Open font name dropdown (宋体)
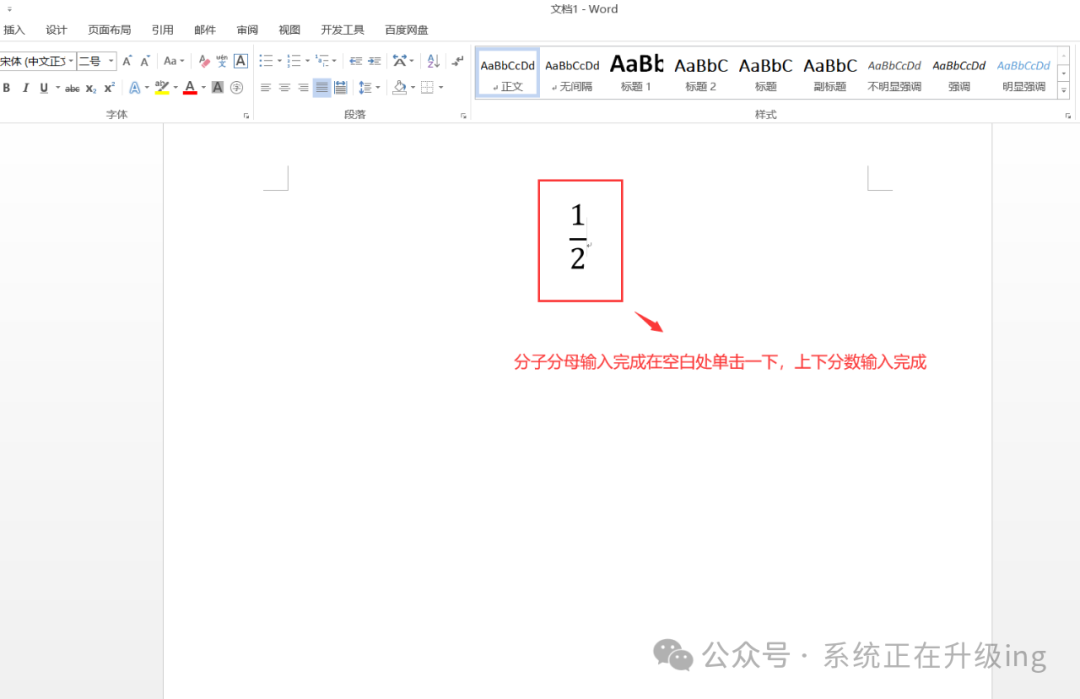The width and height of the screenshot is (1080, 699). (71, 61)
